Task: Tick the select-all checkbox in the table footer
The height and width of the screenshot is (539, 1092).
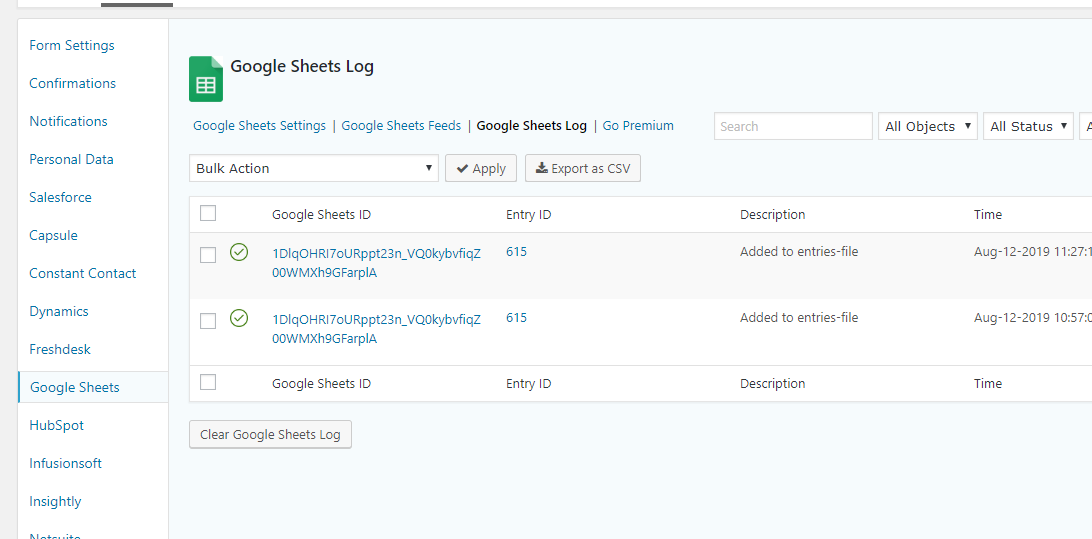Action: (x=208, y=382)
